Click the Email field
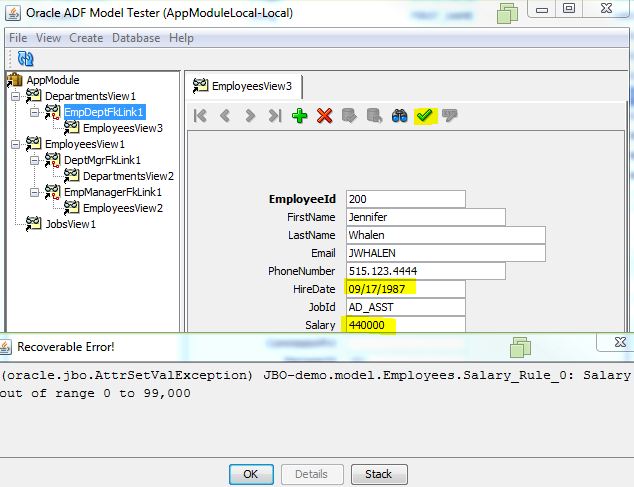 (x=446, y=253)
